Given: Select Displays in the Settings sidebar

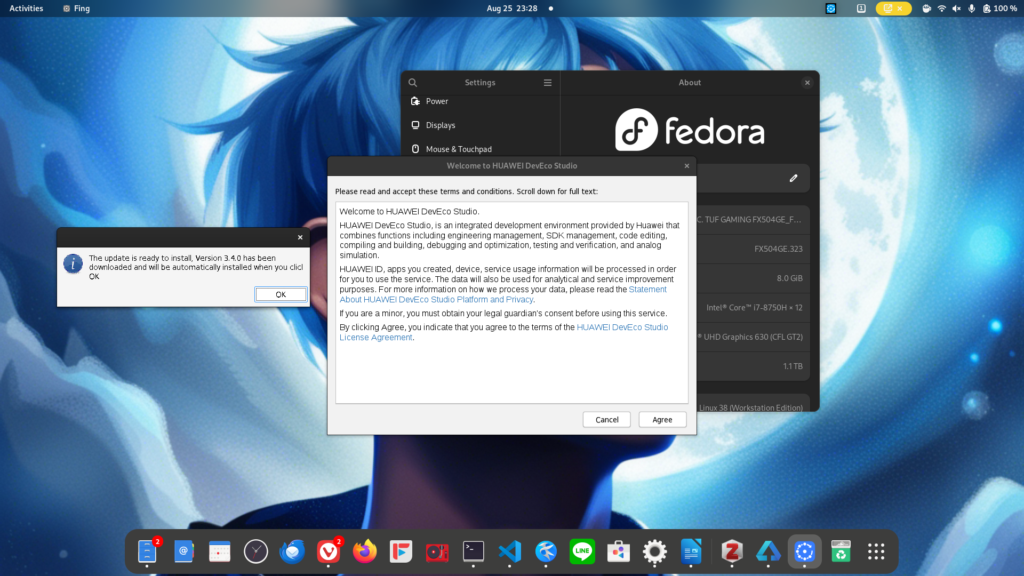Looking at the screenshot, I should pyautogui.click(x=440, y=125).
